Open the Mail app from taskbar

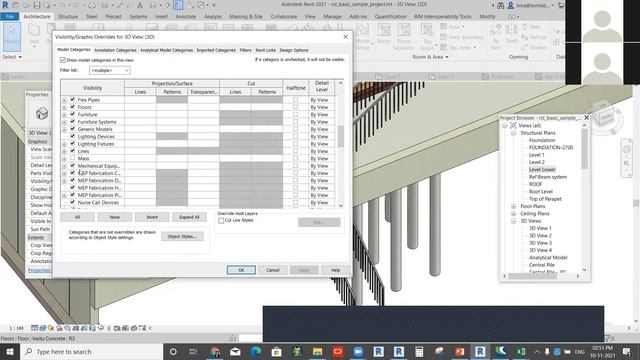236,351
